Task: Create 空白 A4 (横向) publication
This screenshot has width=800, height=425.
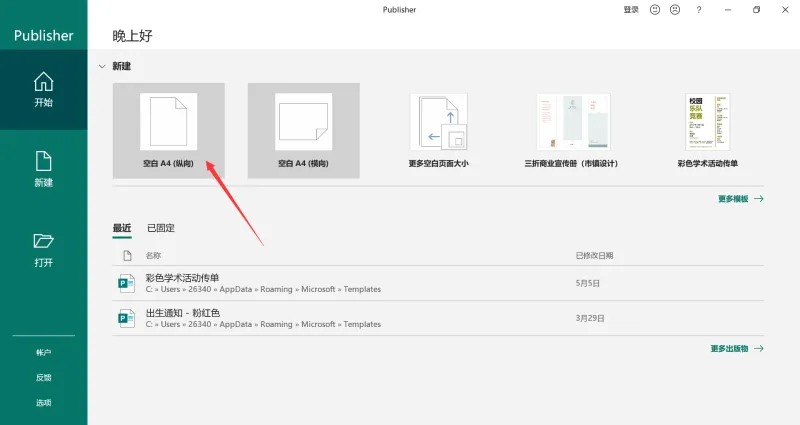Action: click(x=304, y=131)
